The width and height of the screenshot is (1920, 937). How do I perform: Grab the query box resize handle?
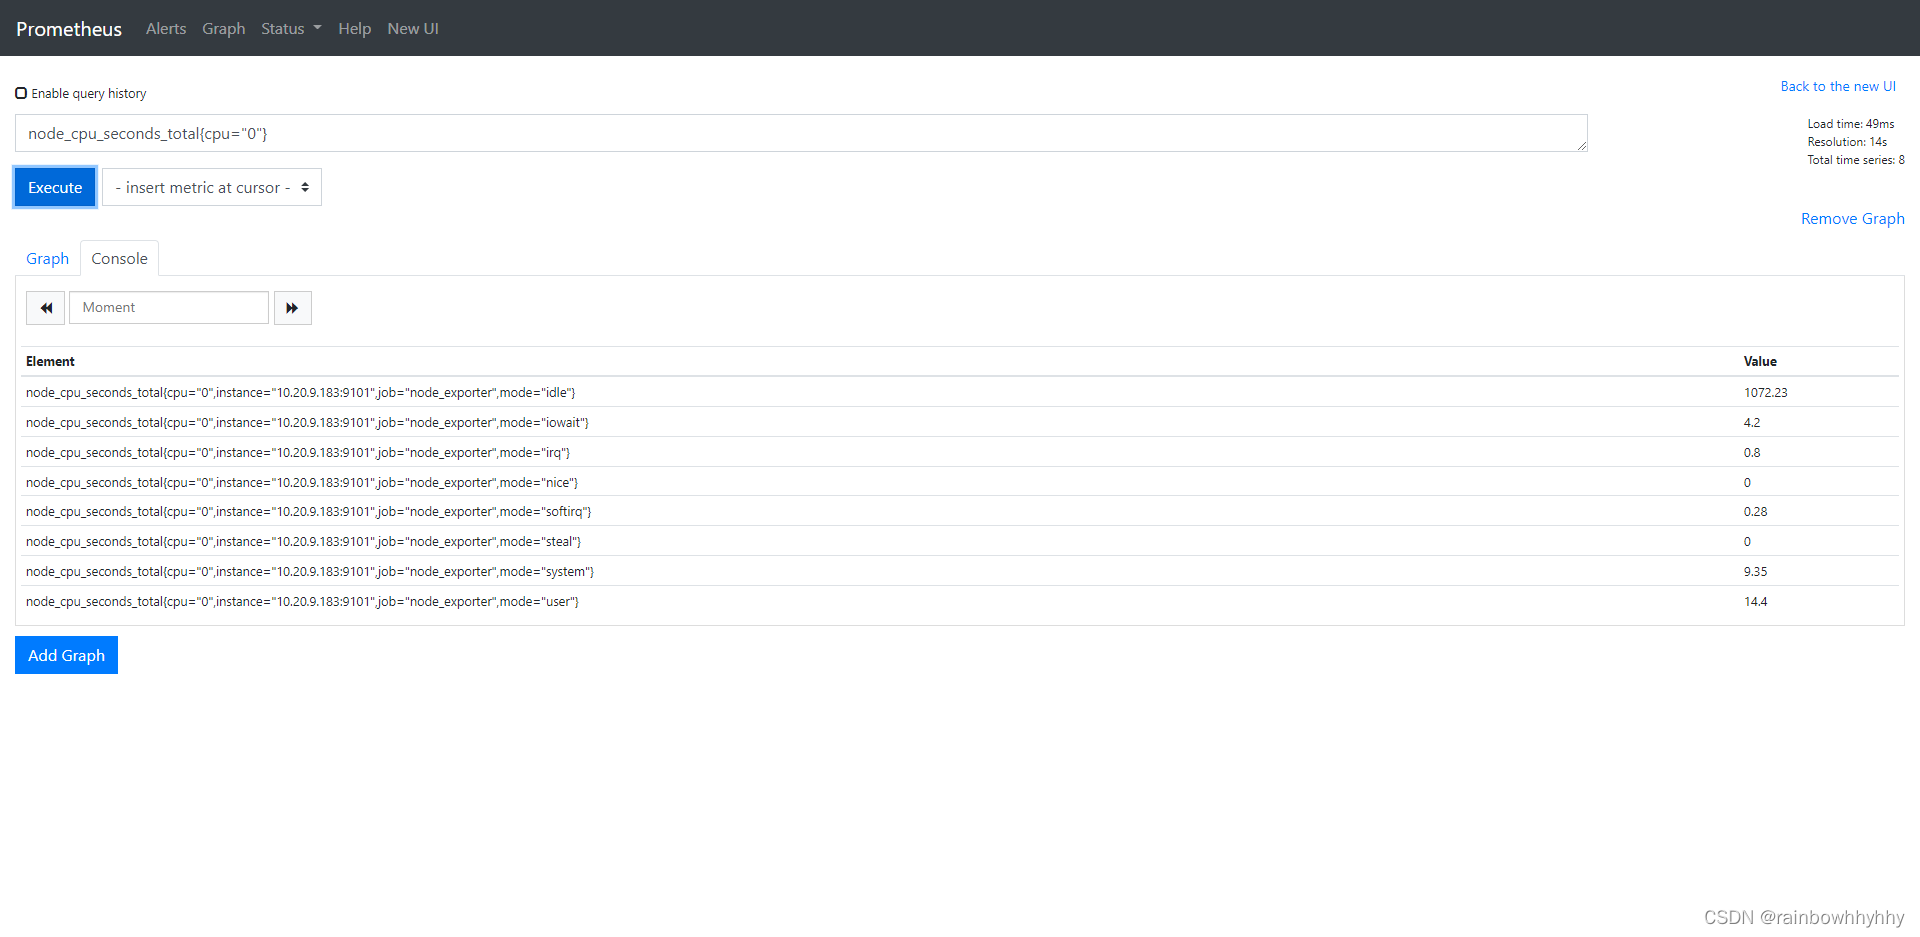click(x=1582, y=146)
